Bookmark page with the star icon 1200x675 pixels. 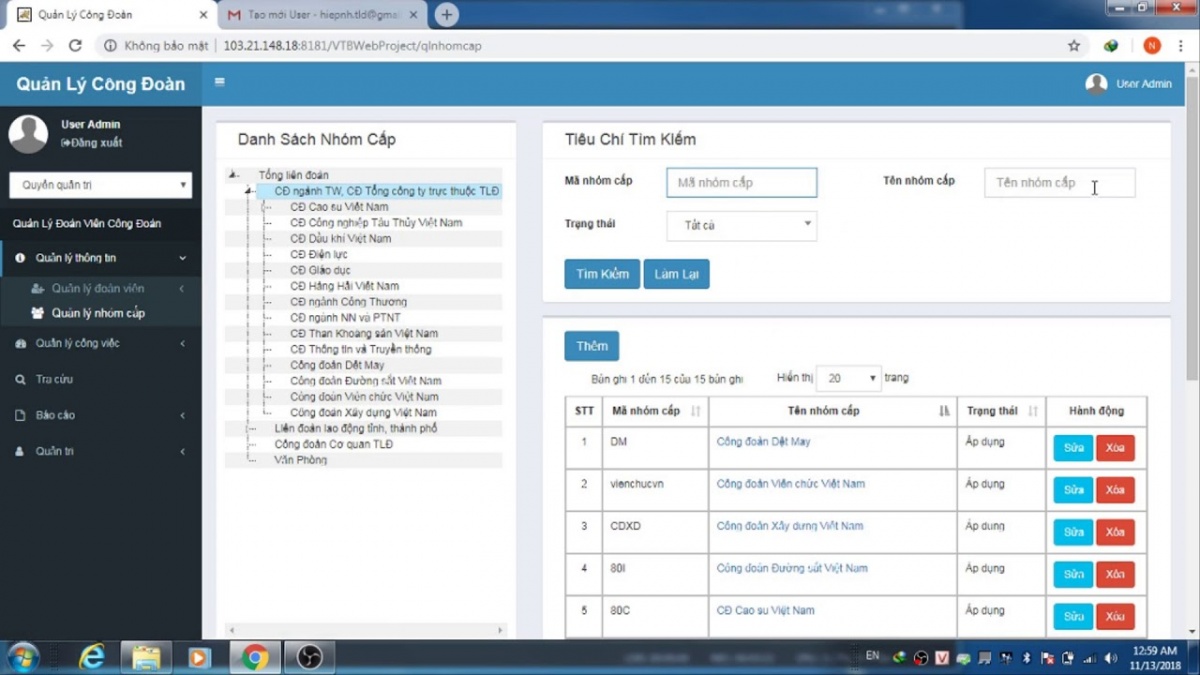1074,46
